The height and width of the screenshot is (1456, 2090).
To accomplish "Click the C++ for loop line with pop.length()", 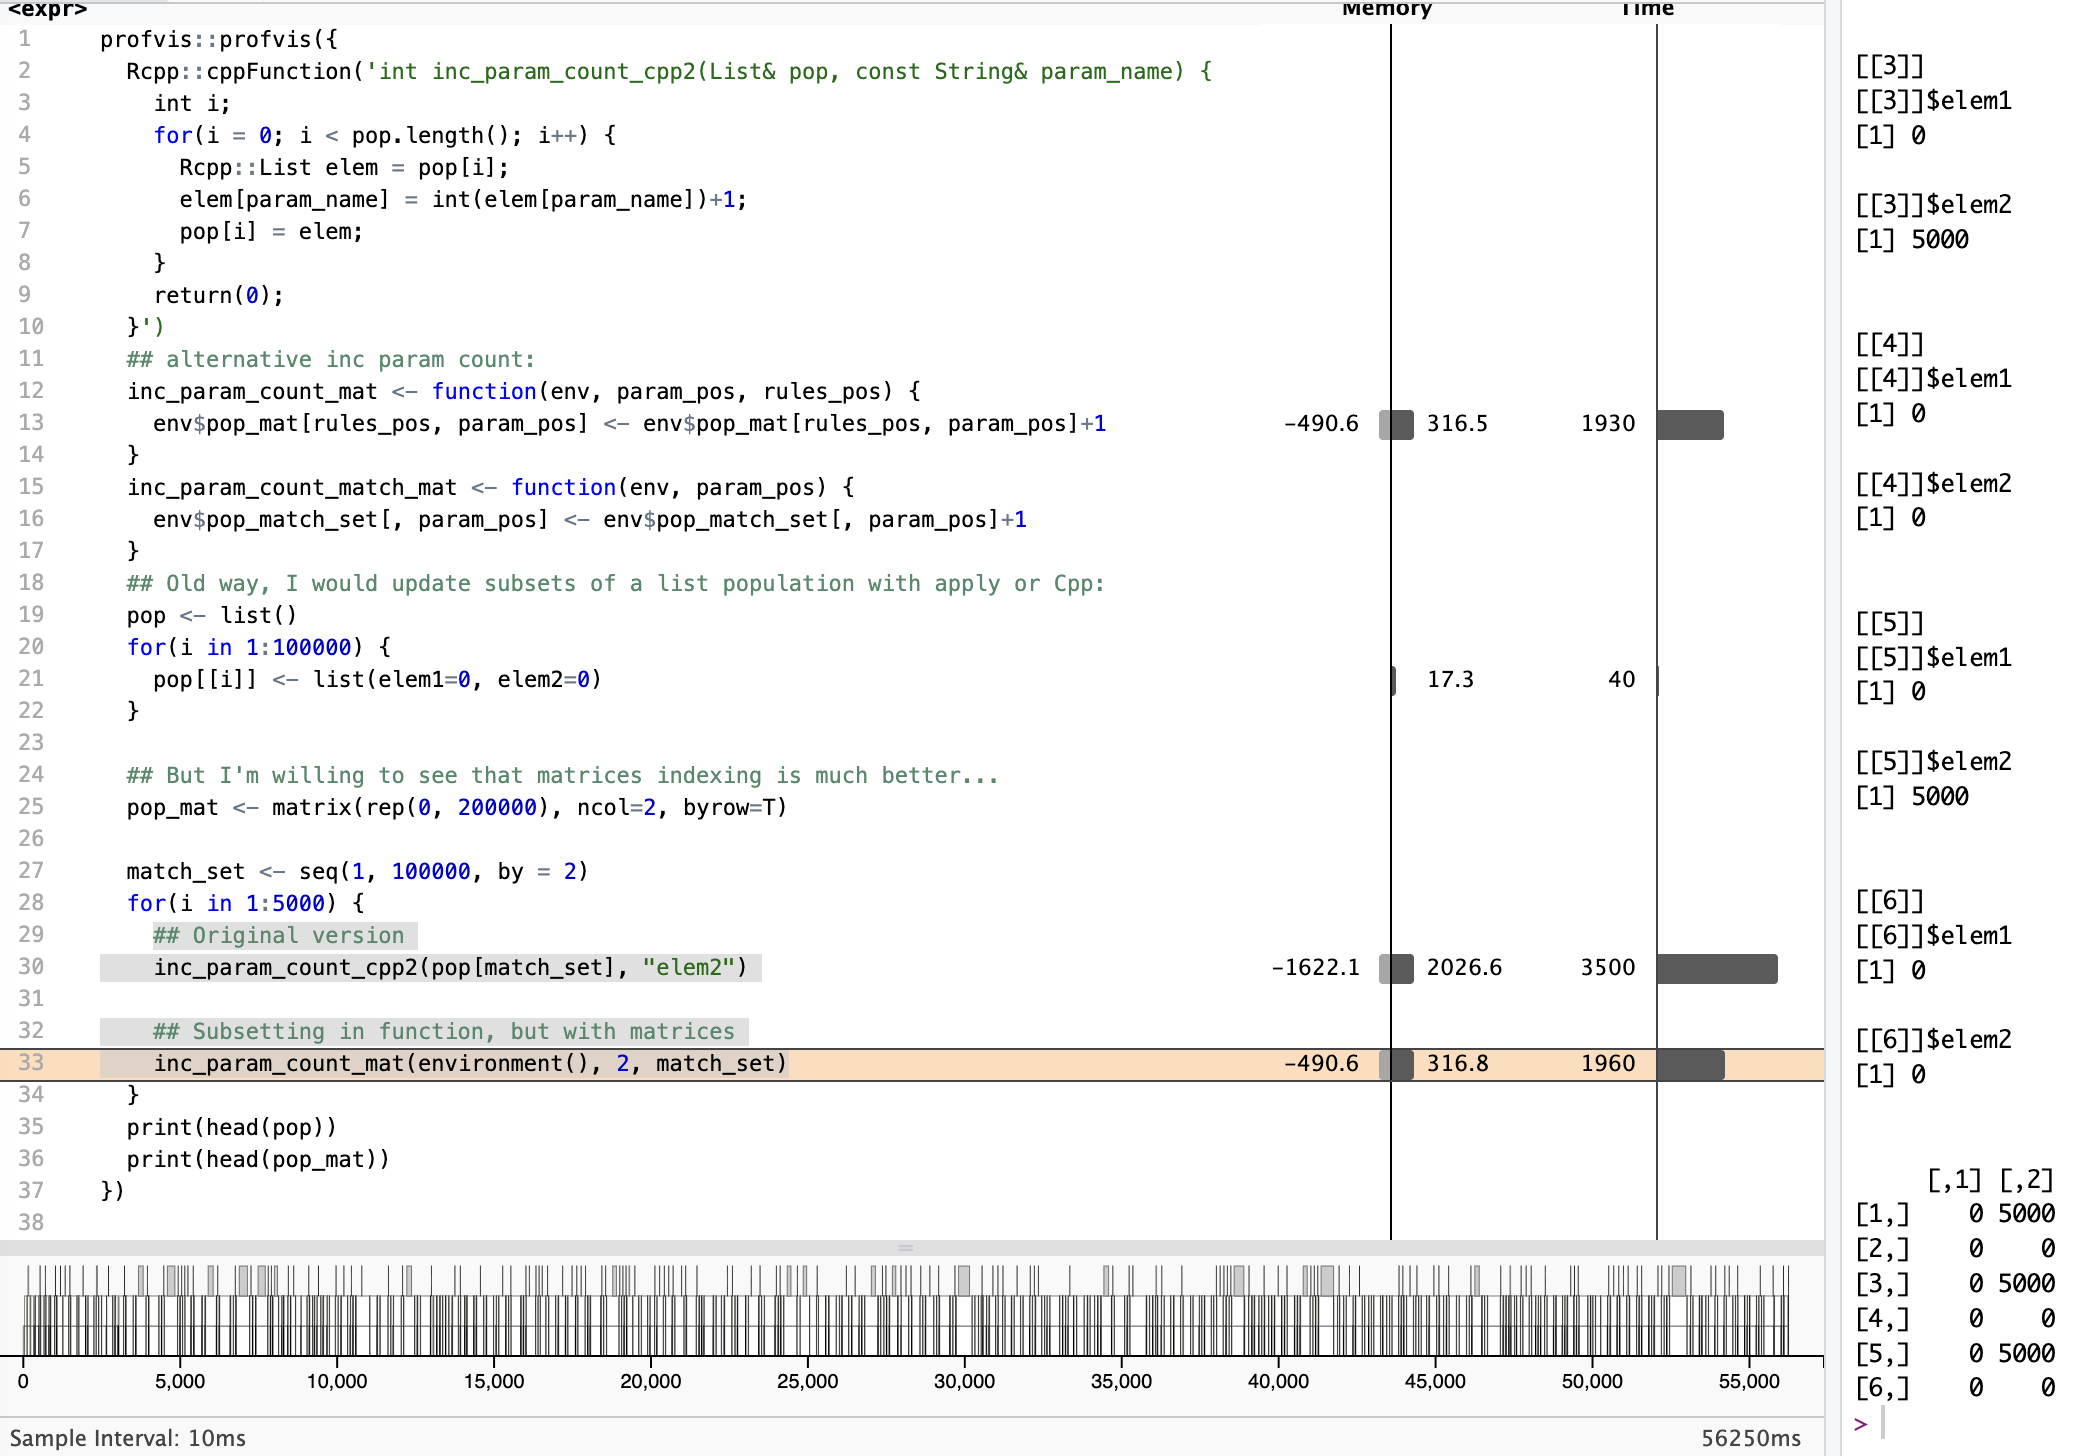I will coord(385,136).
